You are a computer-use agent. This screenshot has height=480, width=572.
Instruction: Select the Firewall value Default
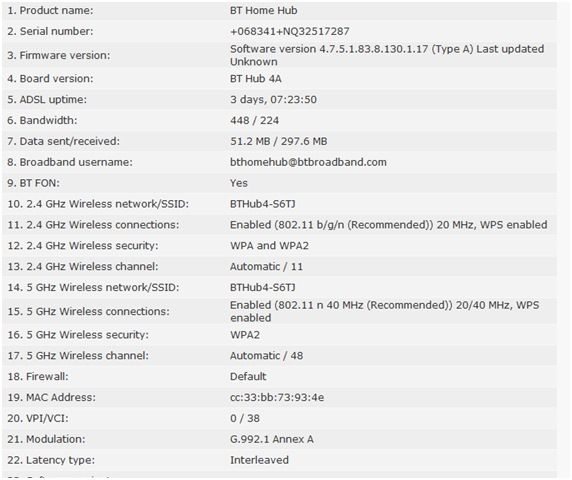tap(248, 376)
